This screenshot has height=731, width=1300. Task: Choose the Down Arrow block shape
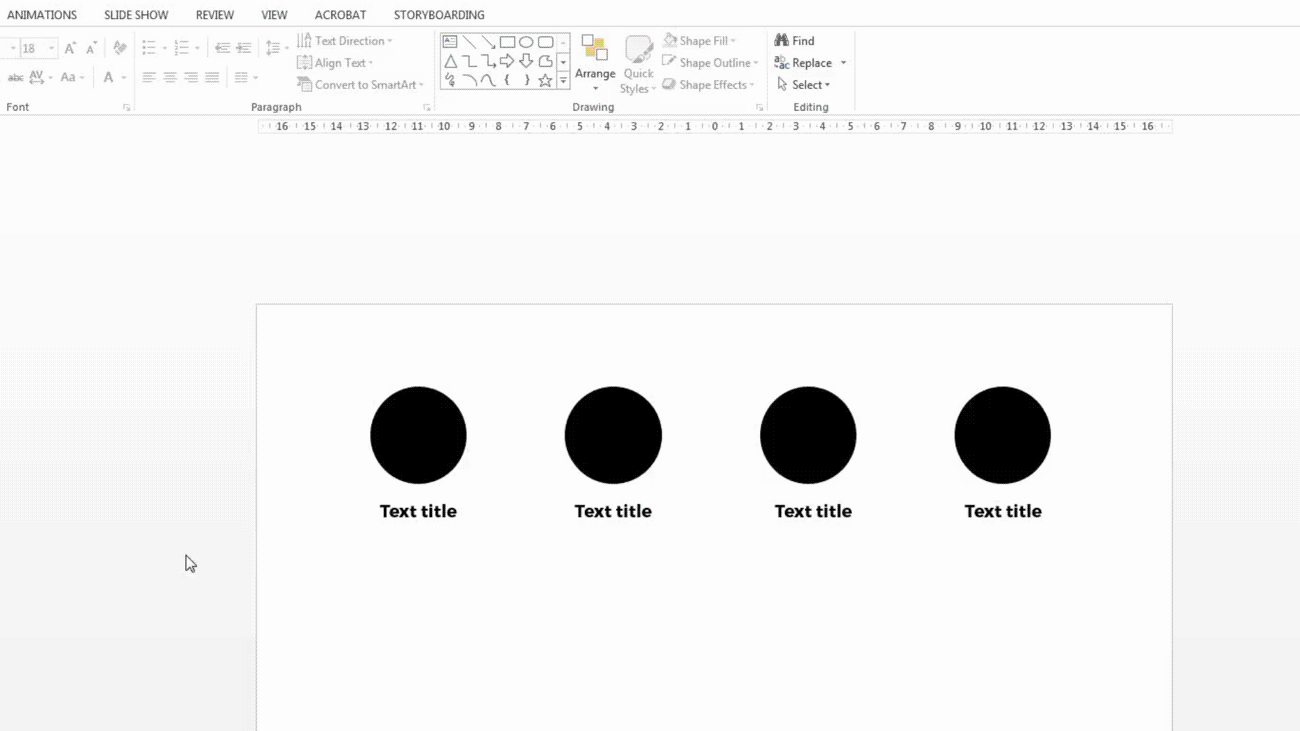526,61
